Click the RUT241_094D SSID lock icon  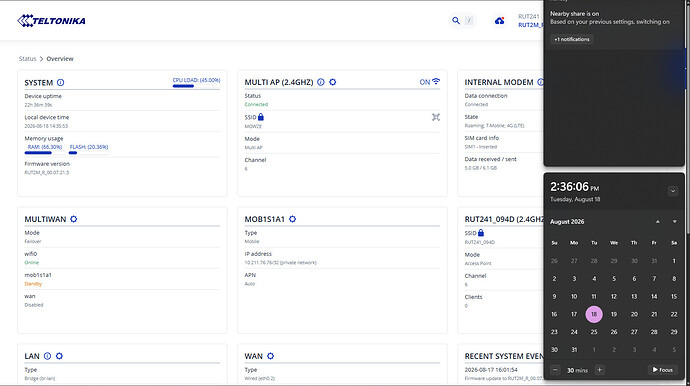point(481,232)
